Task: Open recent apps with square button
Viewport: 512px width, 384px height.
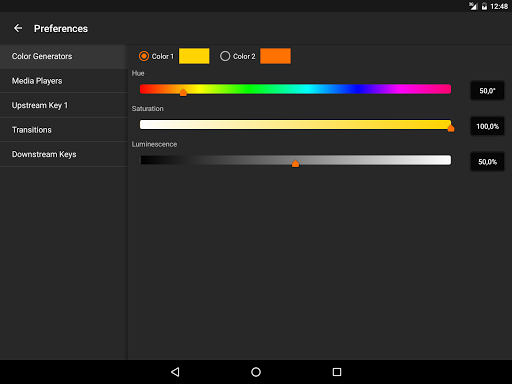Action: point(337,372)
